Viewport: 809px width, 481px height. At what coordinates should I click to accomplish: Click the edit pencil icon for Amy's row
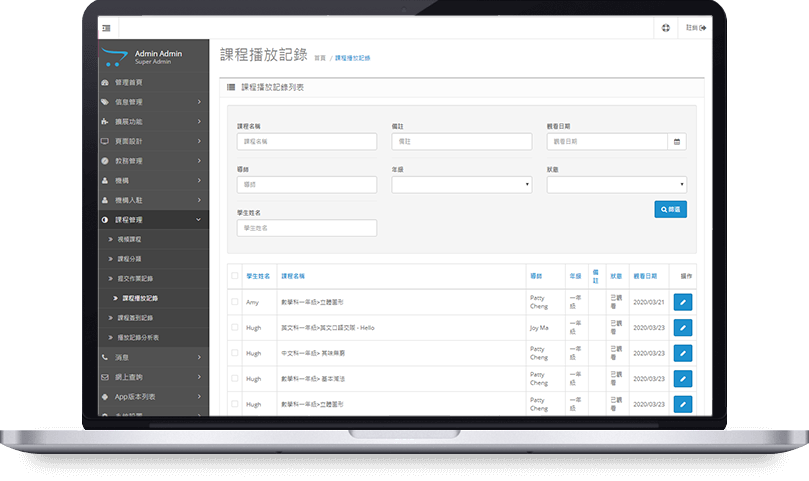pyautogui.click(x=683, y=301)
